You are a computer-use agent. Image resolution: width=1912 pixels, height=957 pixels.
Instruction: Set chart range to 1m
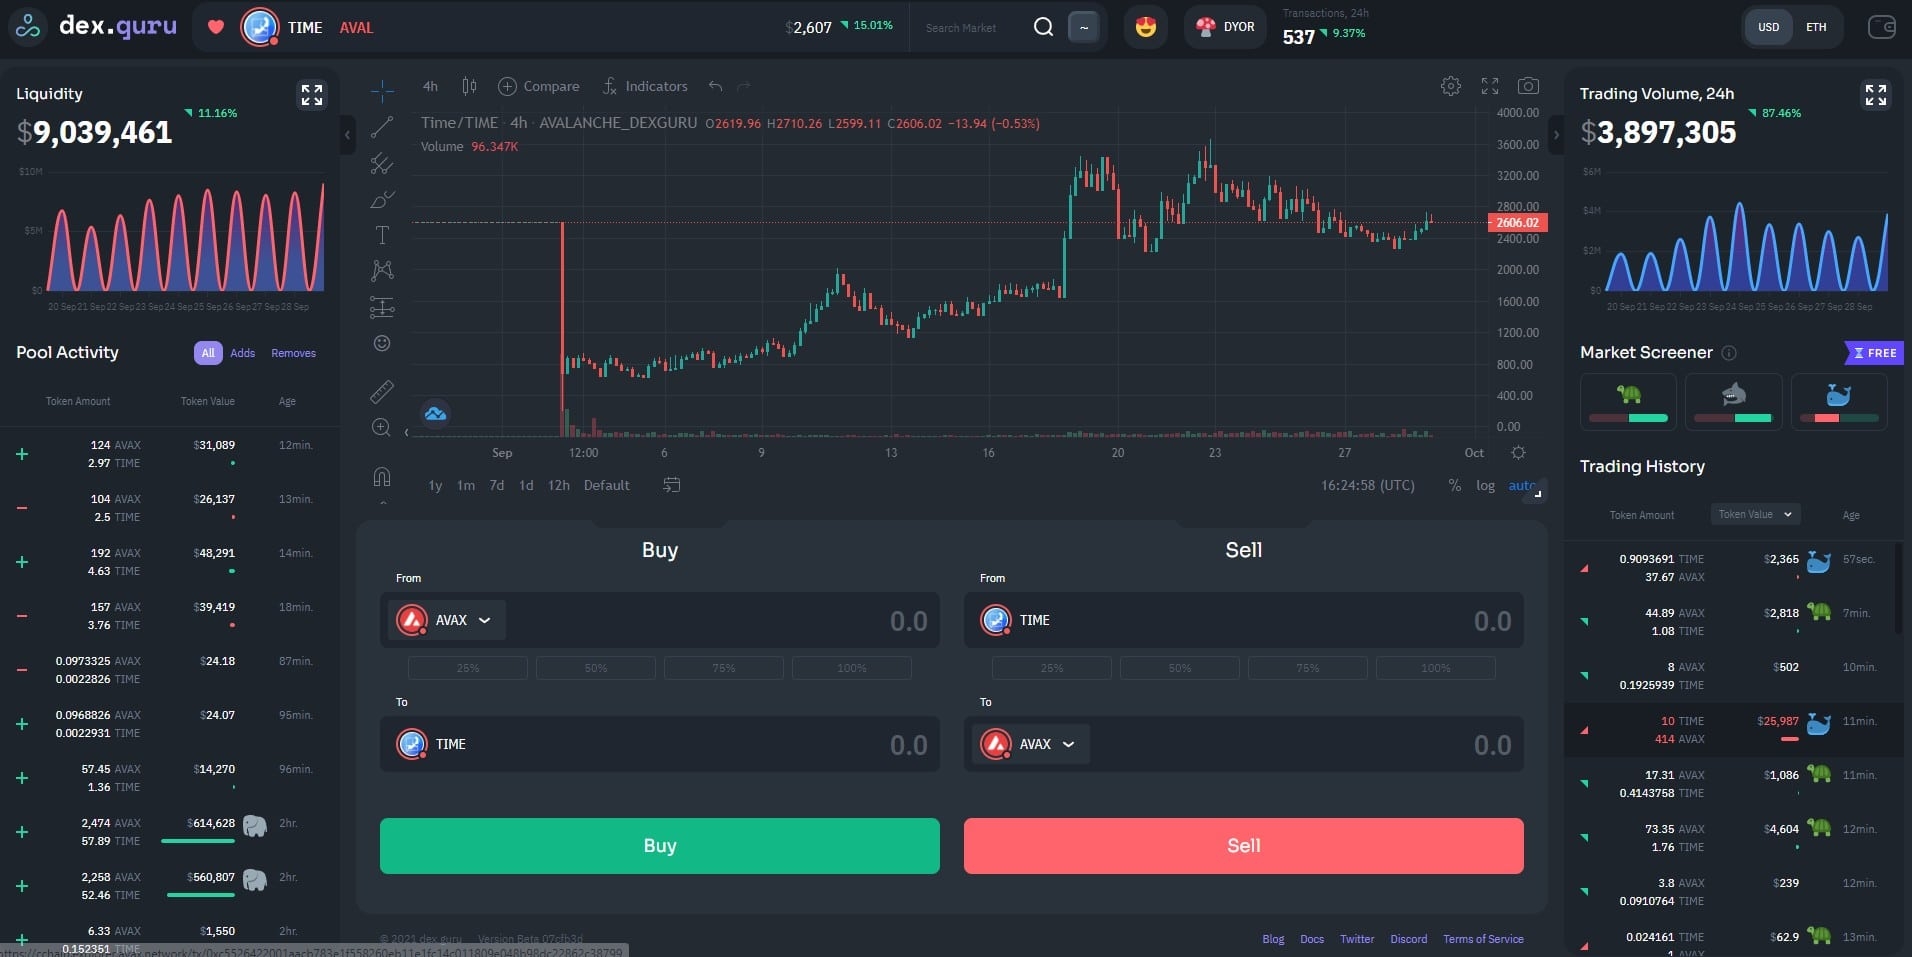[x=466, y=485]
